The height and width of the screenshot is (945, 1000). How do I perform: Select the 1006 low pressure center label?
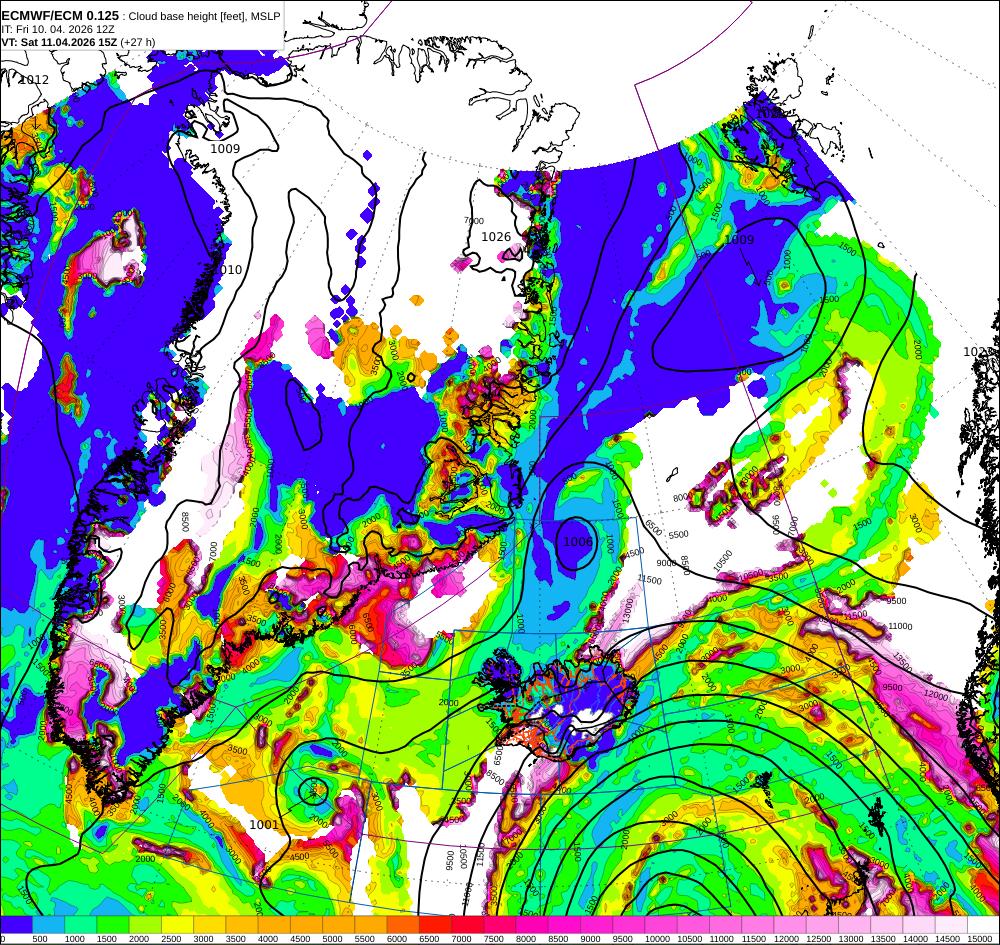tap(578, 541)
